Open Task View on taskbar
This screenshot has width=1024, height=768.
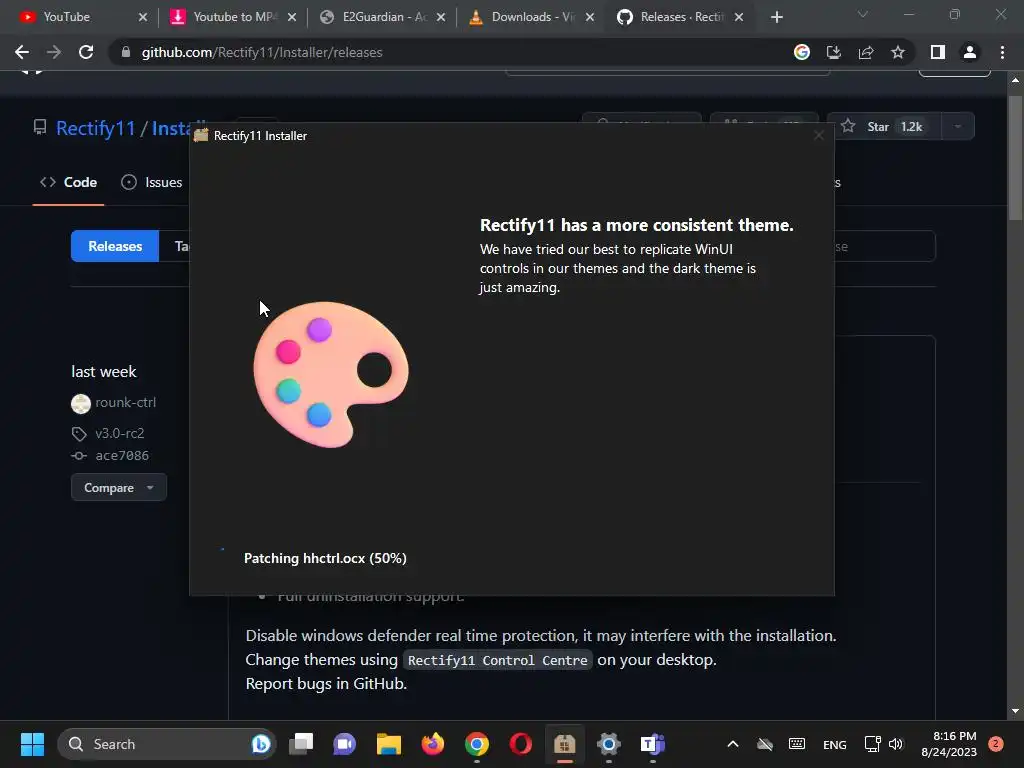coord(301,744)
